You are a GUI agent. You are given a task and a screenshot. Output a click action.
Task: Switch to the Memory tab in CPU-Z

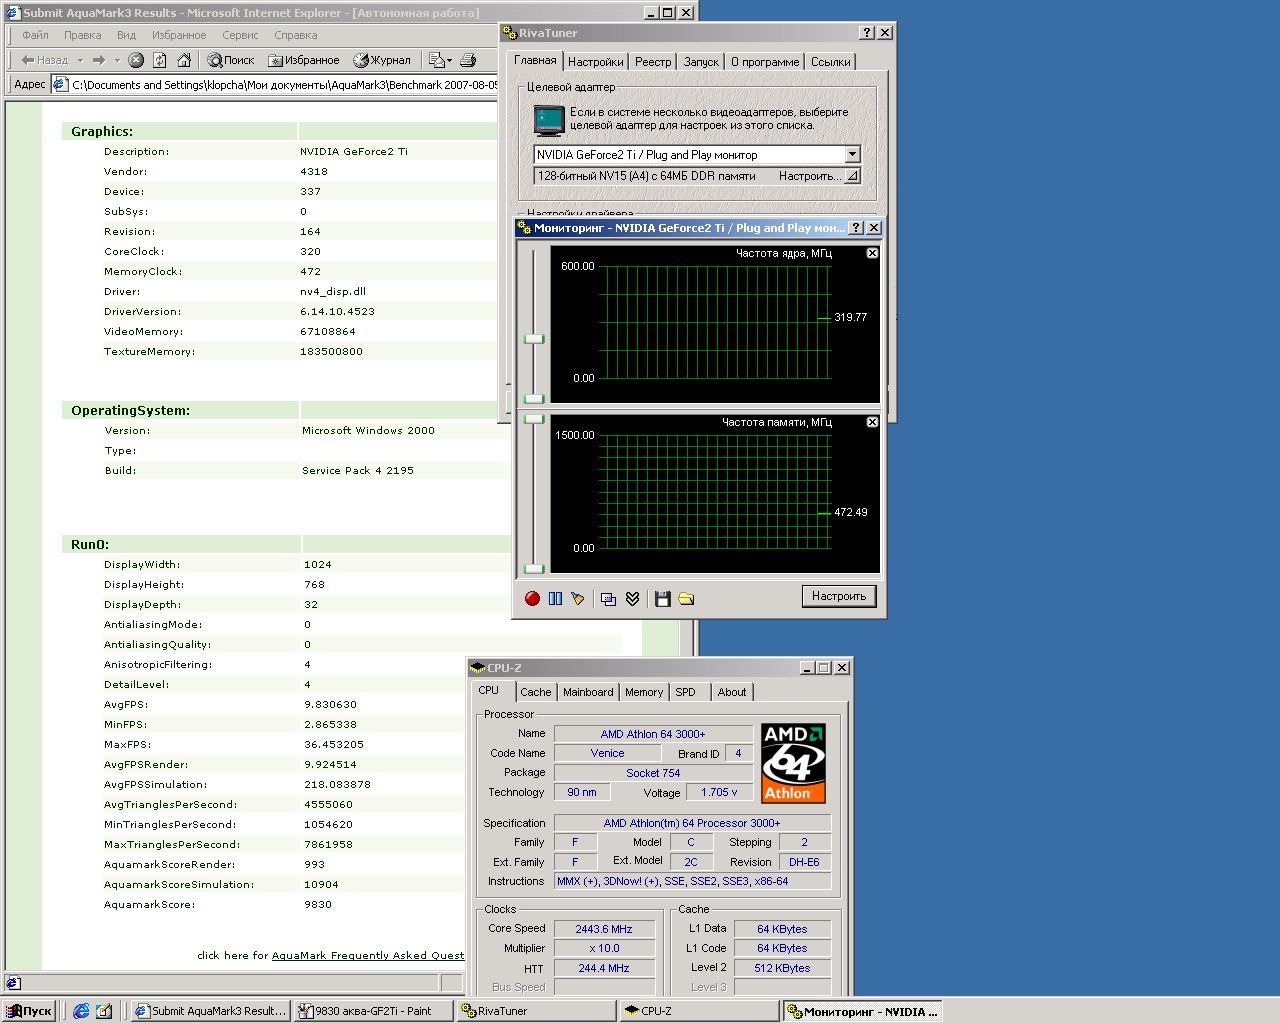pos(644,692)
